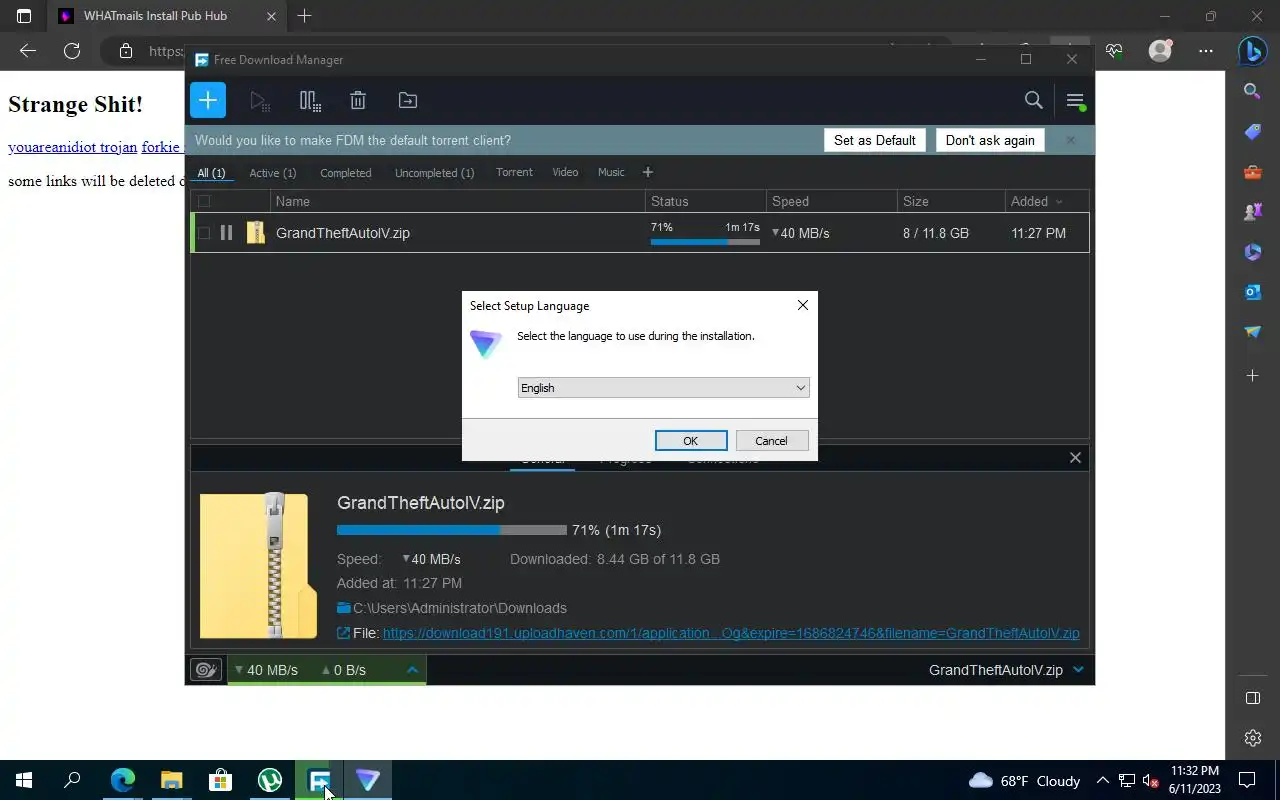Screen dimensions: 1280x800
Task: Open uTorrent from the taskbar
Action: pyautogui.click(x=270, y=780)
